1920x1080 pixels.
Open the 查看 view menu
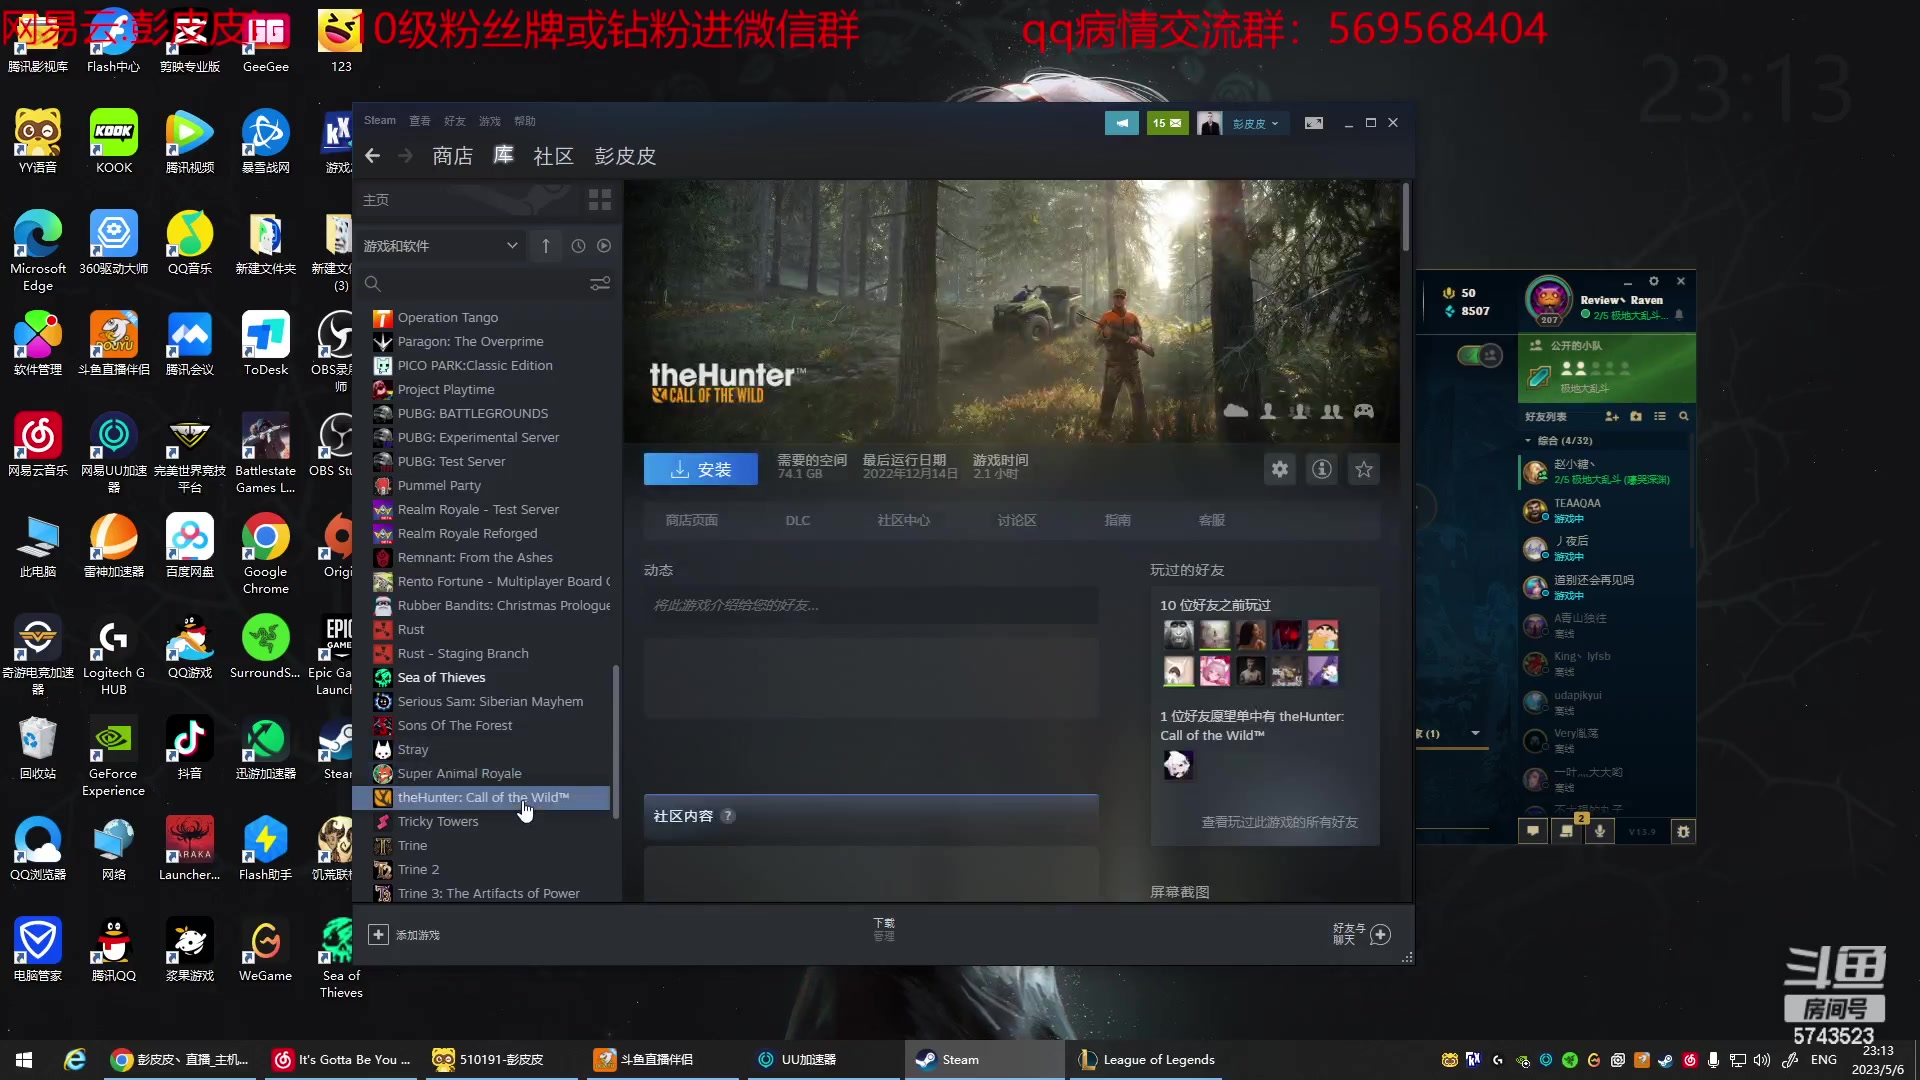point(420,121)
